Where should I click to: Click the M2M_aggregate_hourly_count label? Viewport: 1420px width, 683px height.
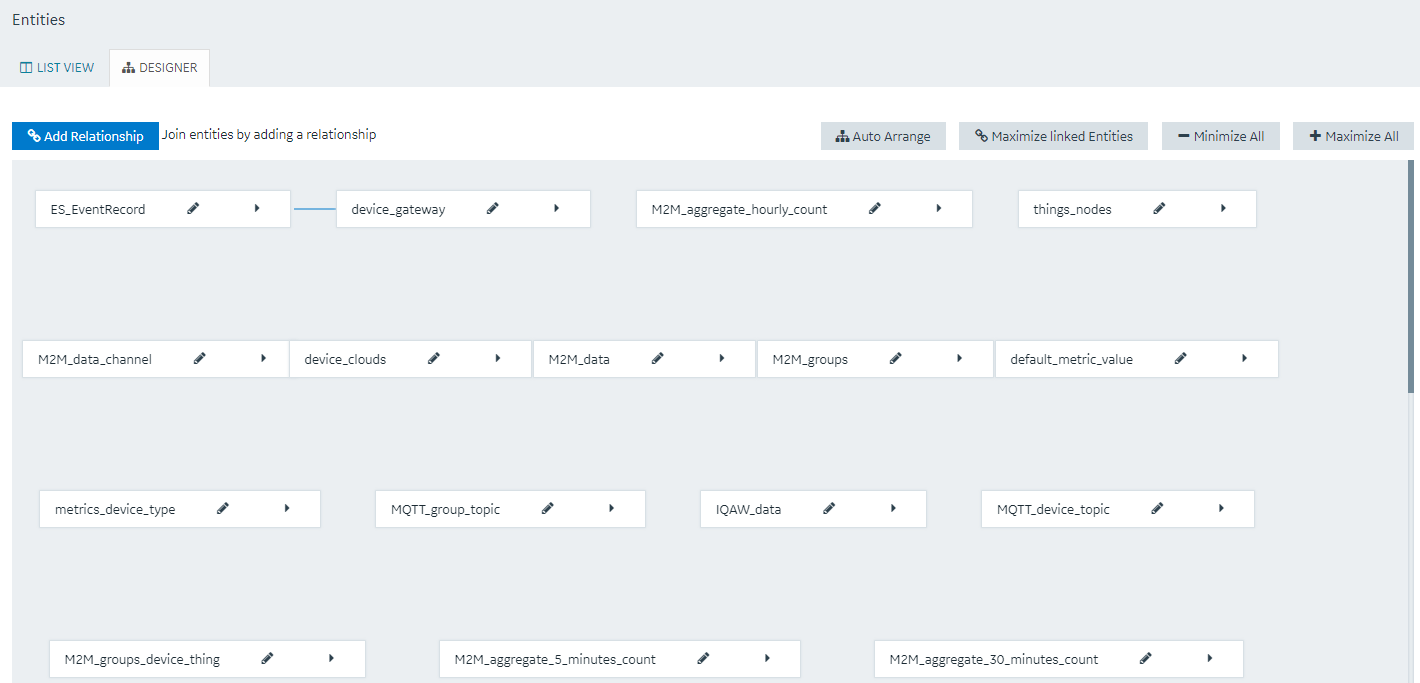[739, 210]
